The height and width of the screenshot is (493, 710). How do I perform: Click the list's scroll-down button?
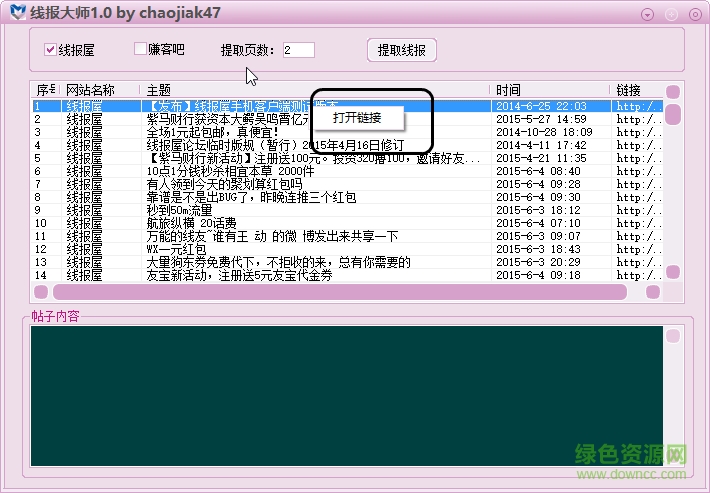(x=673, y=272)
